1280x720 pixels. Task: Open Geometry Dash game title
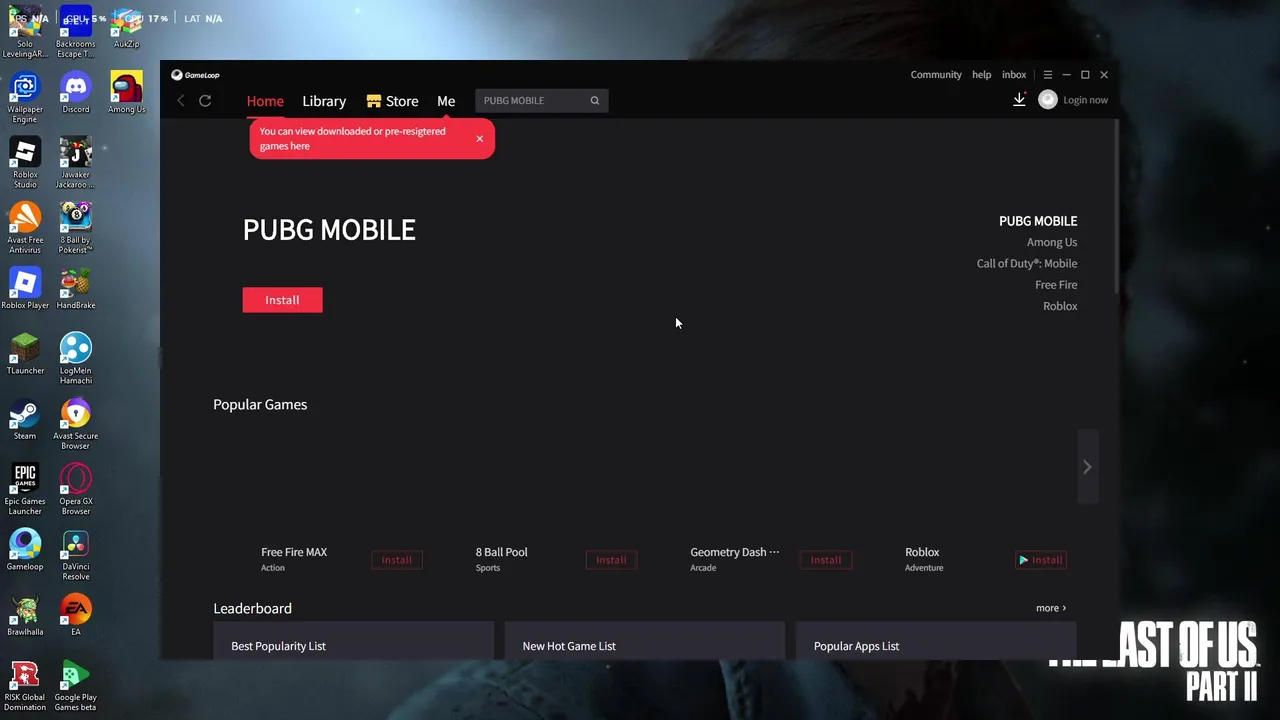point(734,552)
